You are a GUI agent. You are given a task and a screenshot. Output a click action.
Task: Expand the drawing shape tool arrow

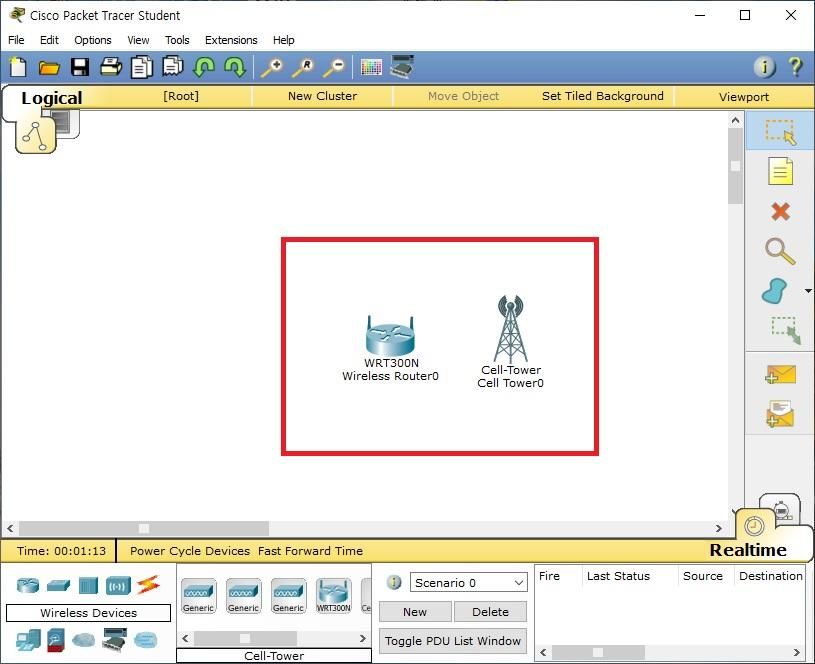click(807, 292)
